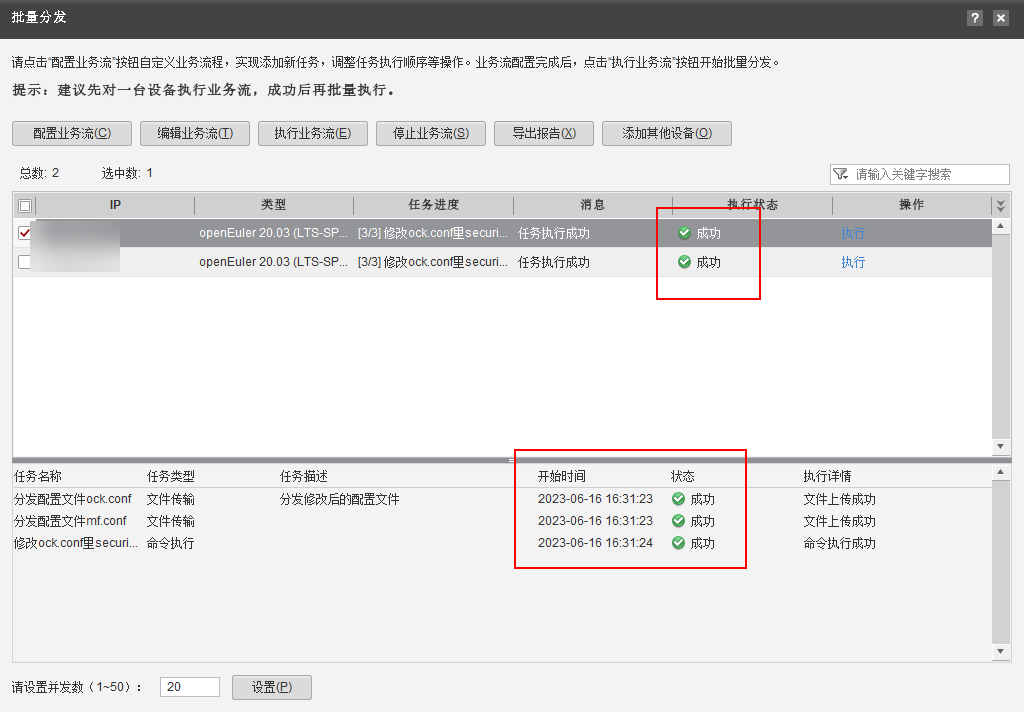
Task: Click task detail scrollbar up arrow
Action: (1000, 472)
